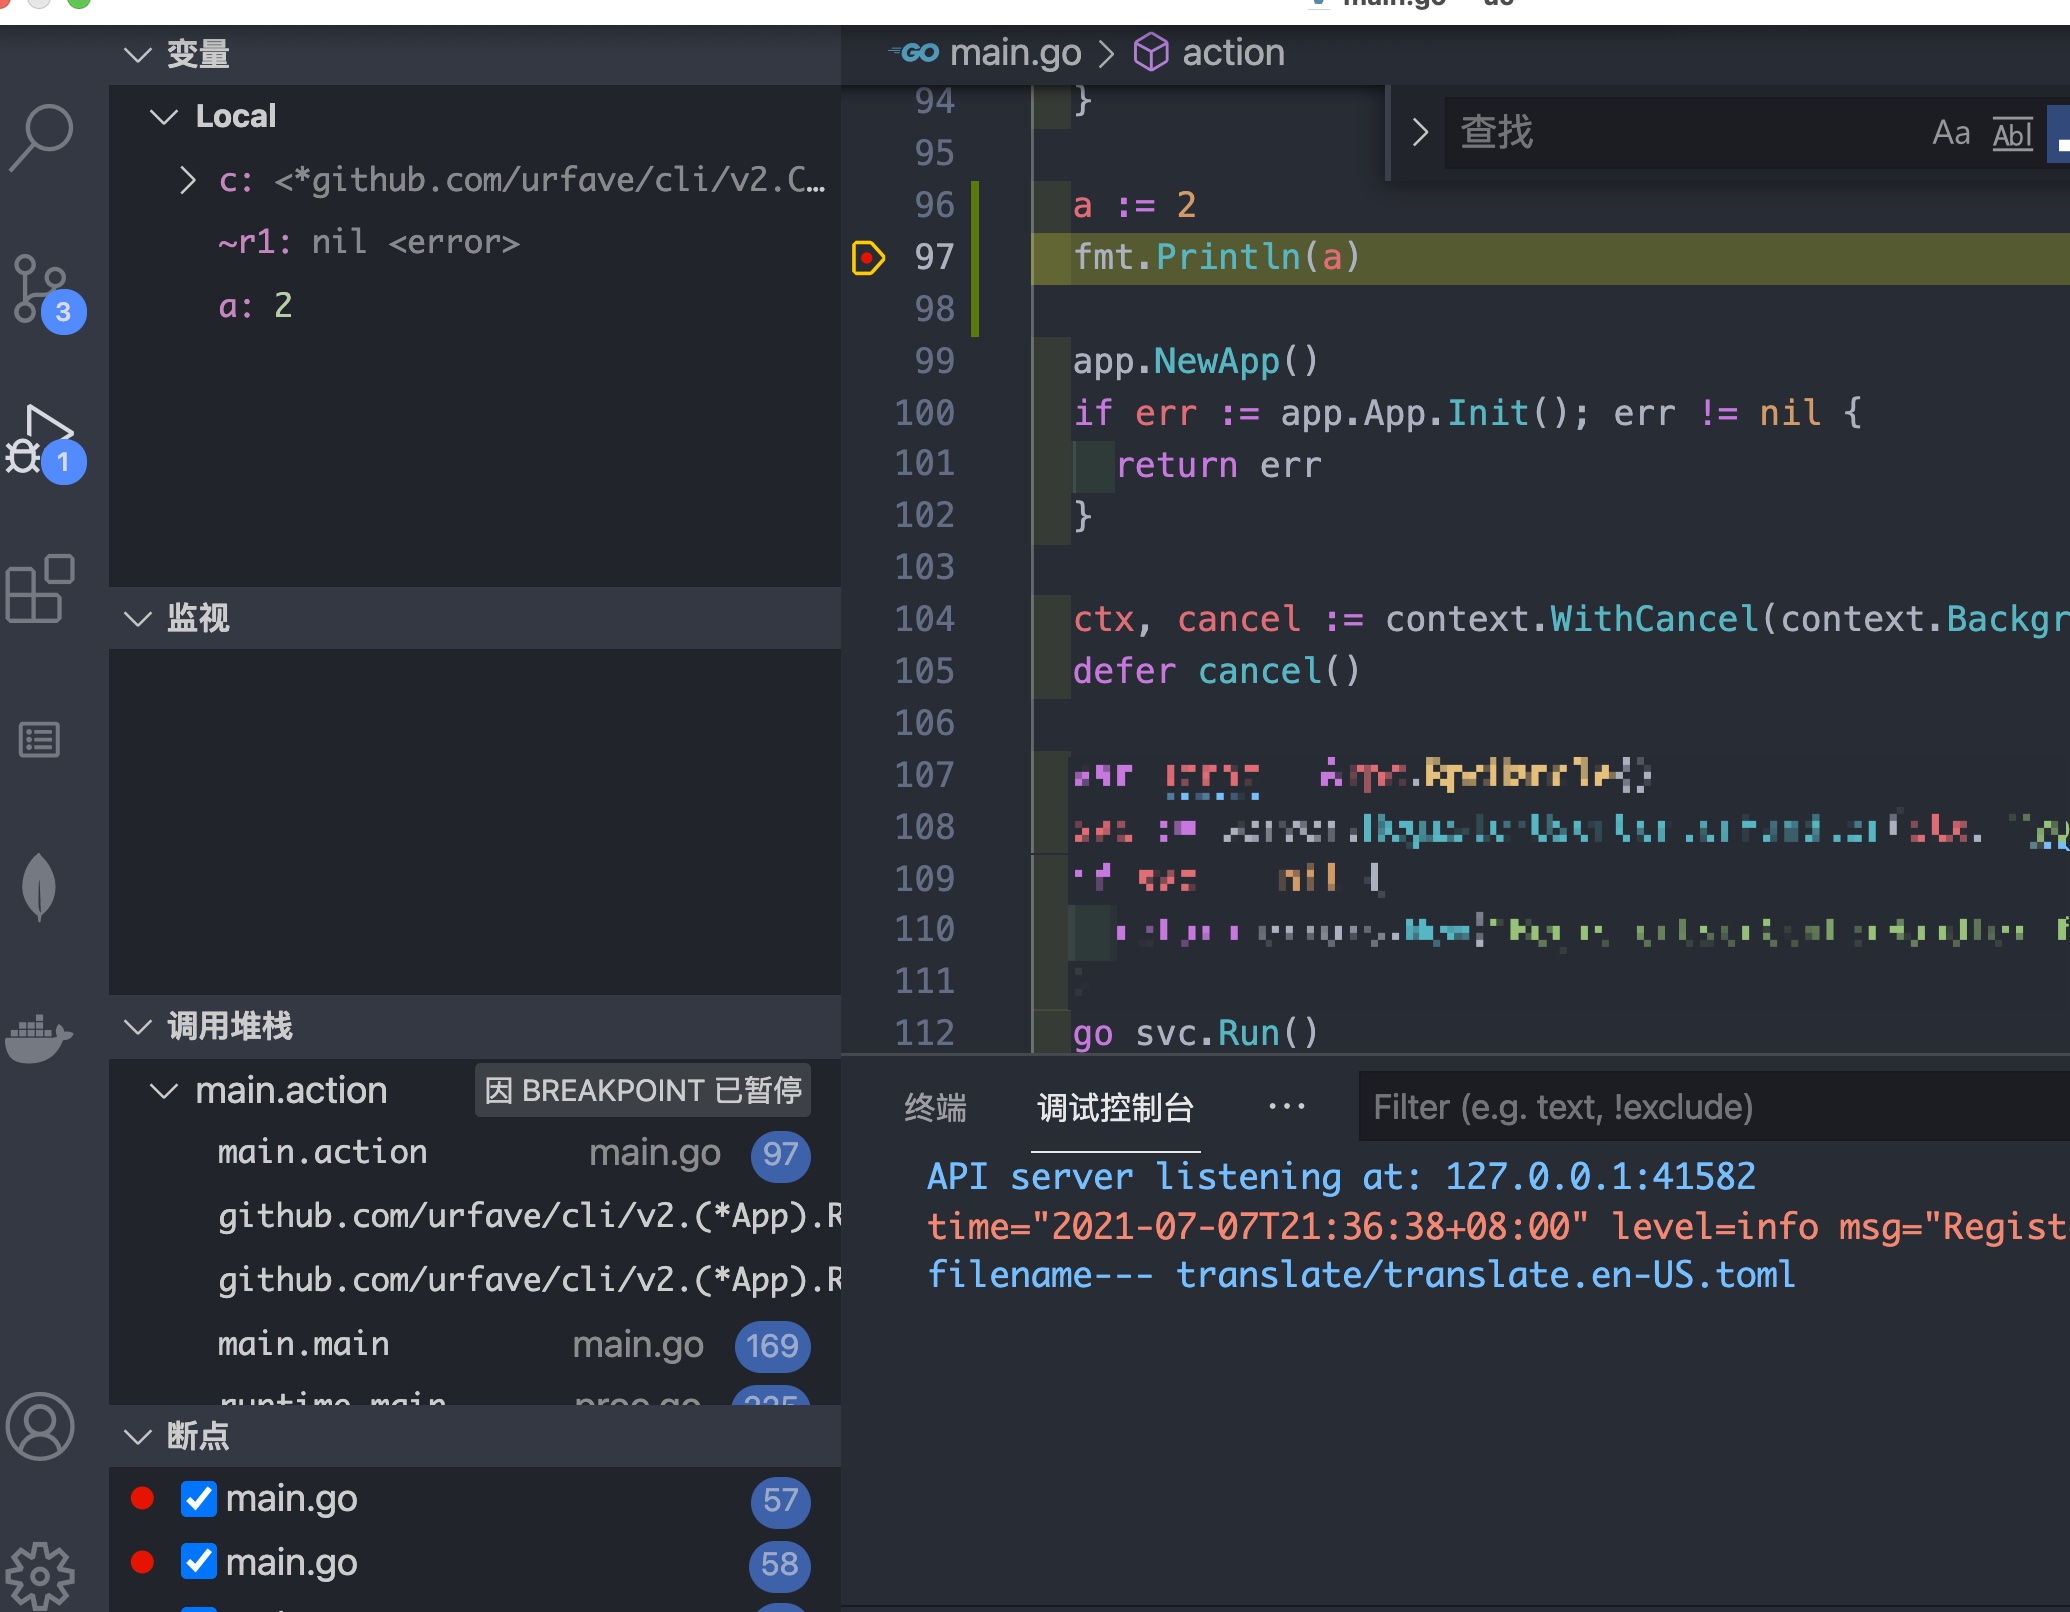
Task: Select the ~r1: nil <error> variable
Action: click(x=475, y=243)
